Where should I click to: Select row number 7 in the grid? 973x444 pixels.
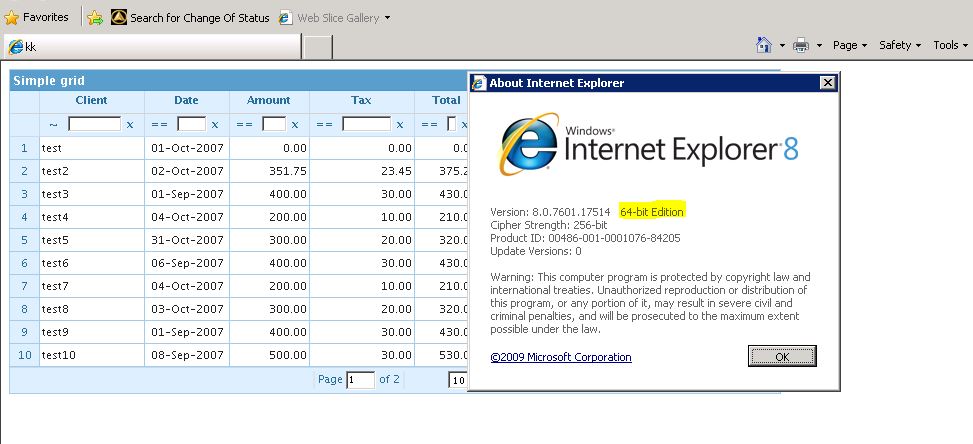tap(24, 286)
